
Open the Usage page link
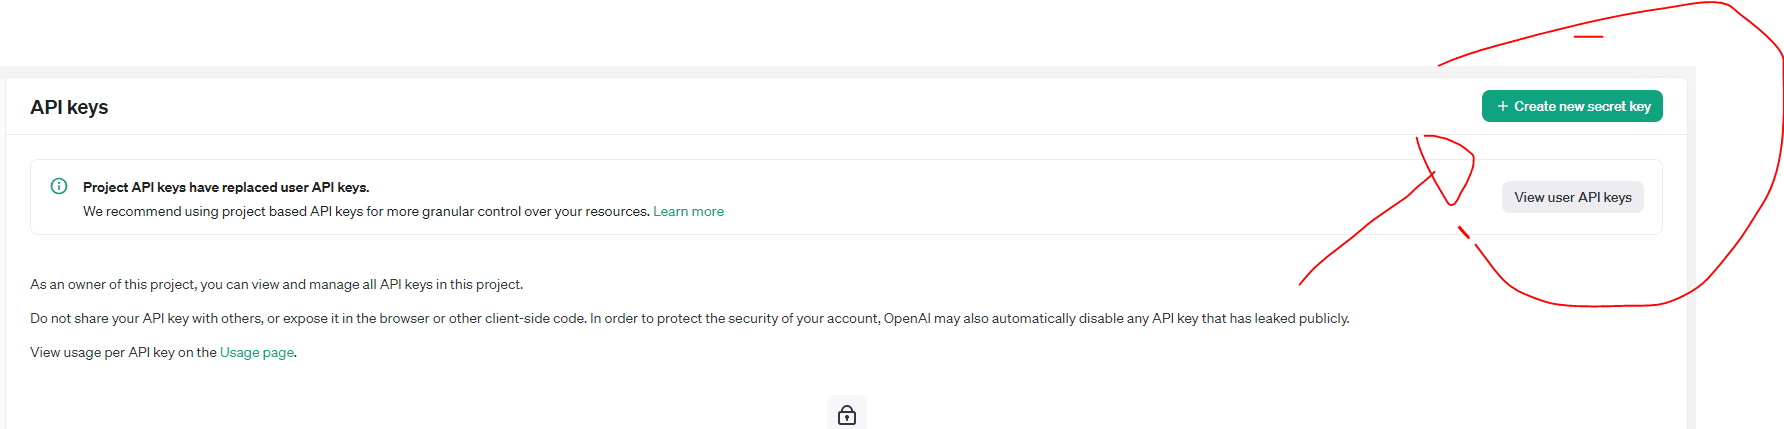point(256,352)
